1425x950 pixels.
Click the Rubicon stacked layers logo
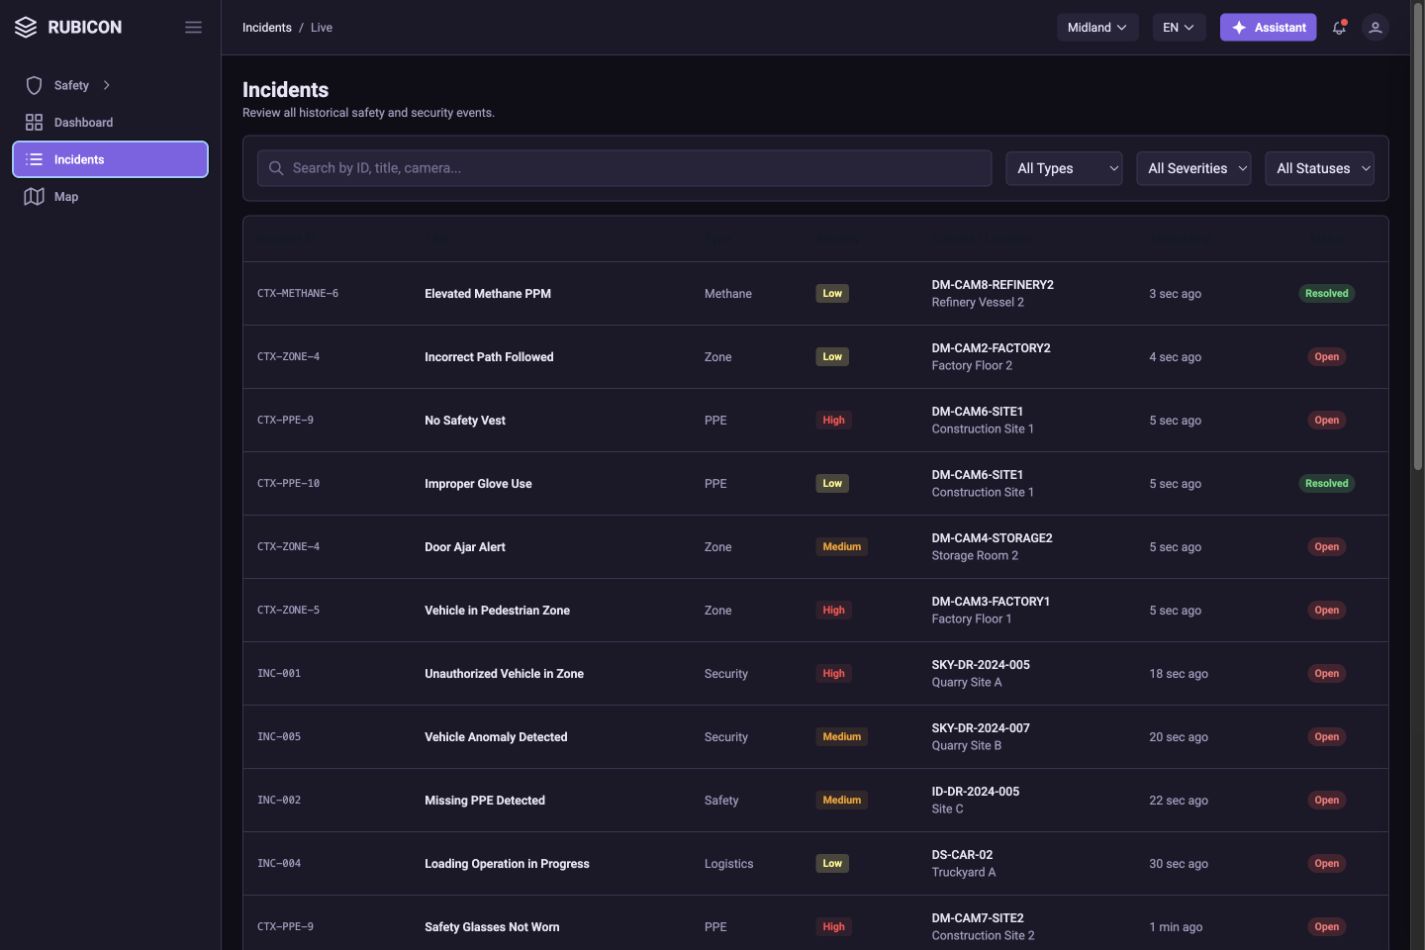coord(26,27)
